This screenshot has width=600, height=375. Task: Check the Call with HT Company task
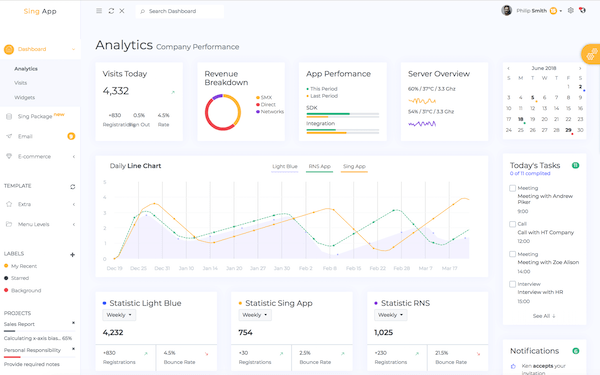(x=512, y=224)
